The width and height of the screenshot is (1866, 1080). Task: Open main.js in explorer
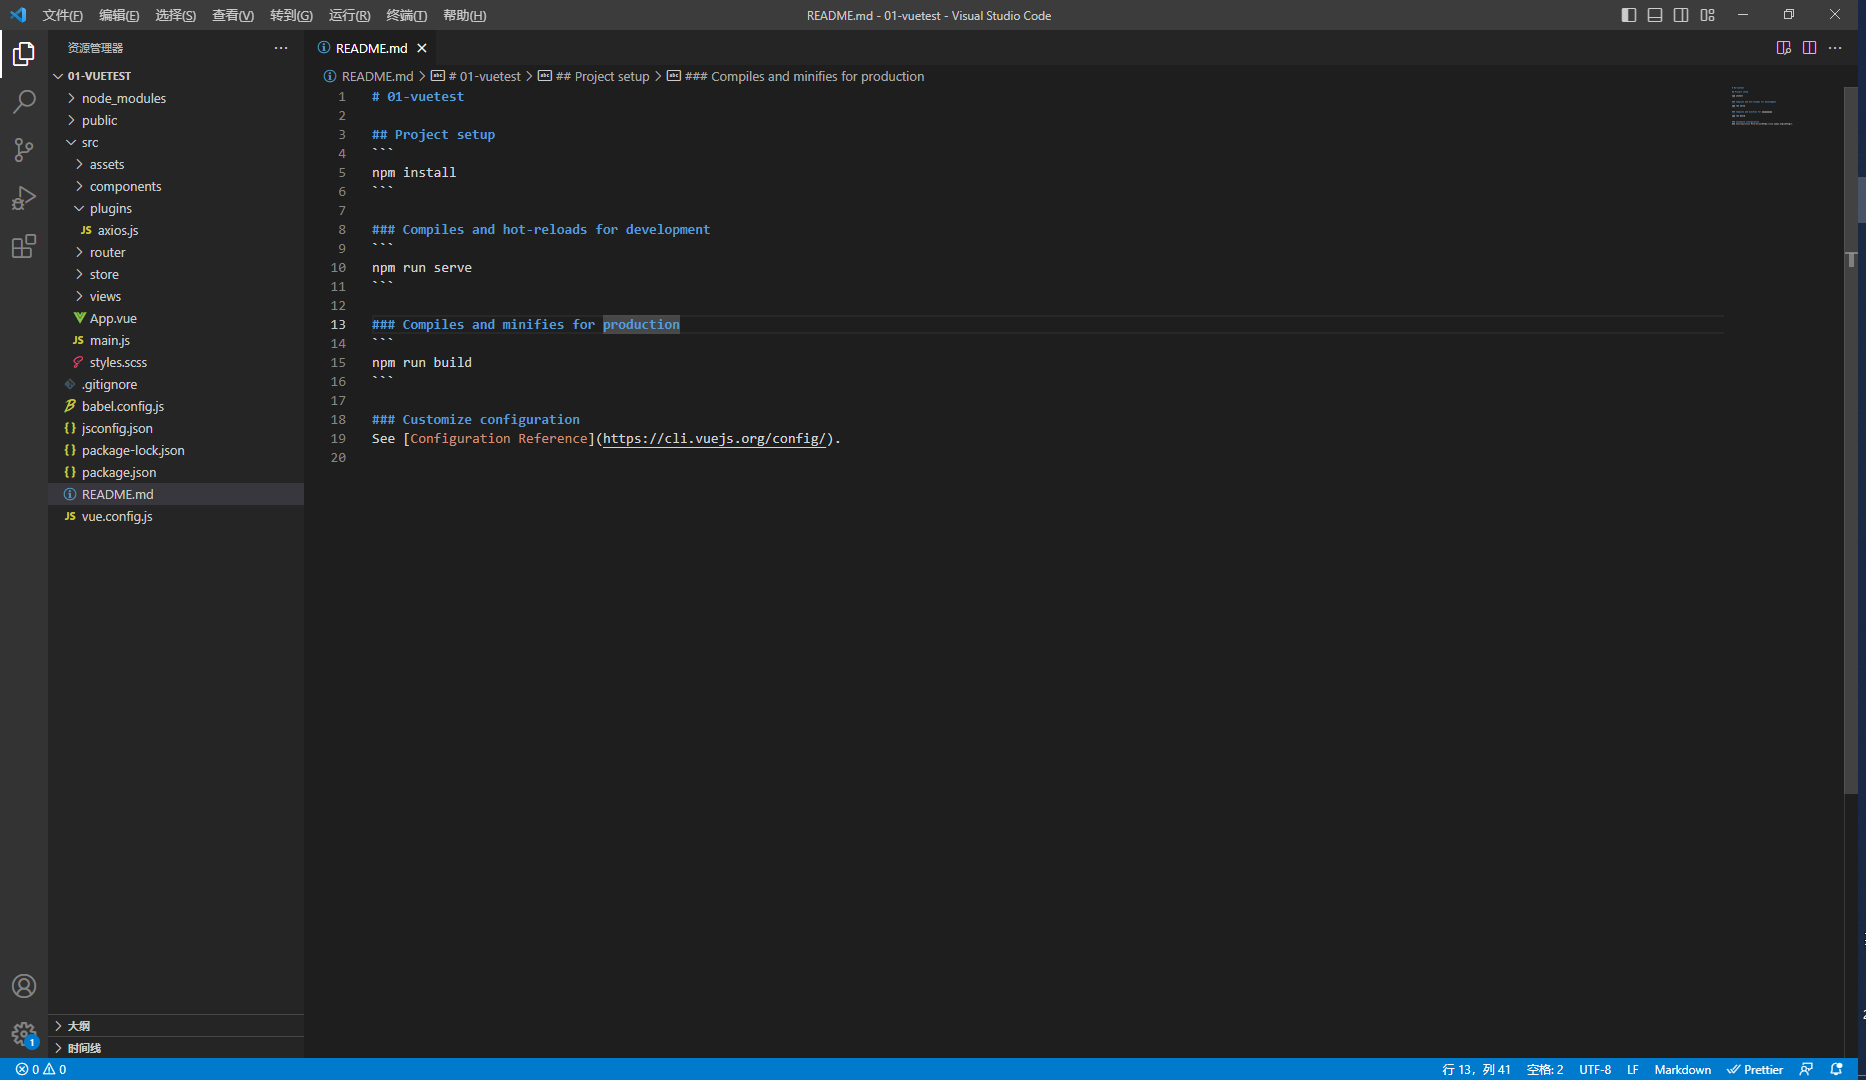(x=176, y=340)
